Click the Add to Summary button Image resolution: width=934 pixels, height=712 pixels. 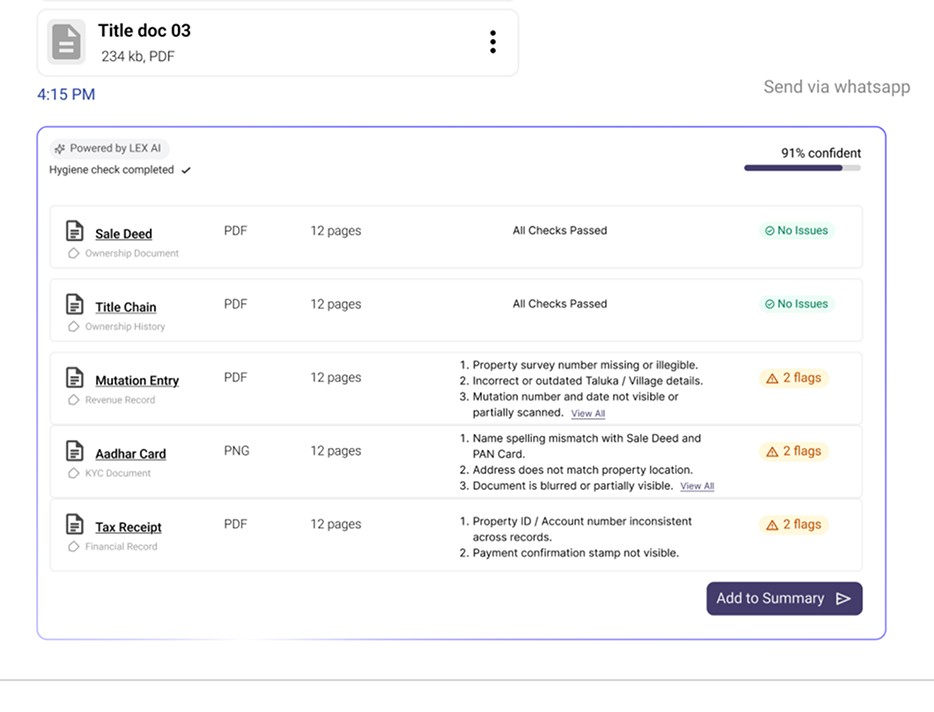coord(784,598)
